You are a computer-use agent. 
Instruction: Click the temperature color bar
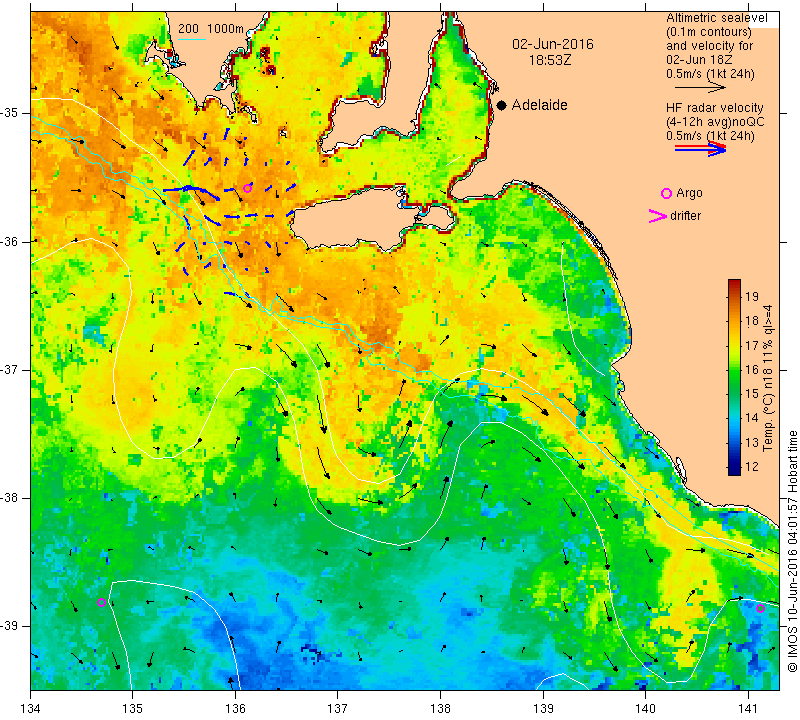pos(734,377)
